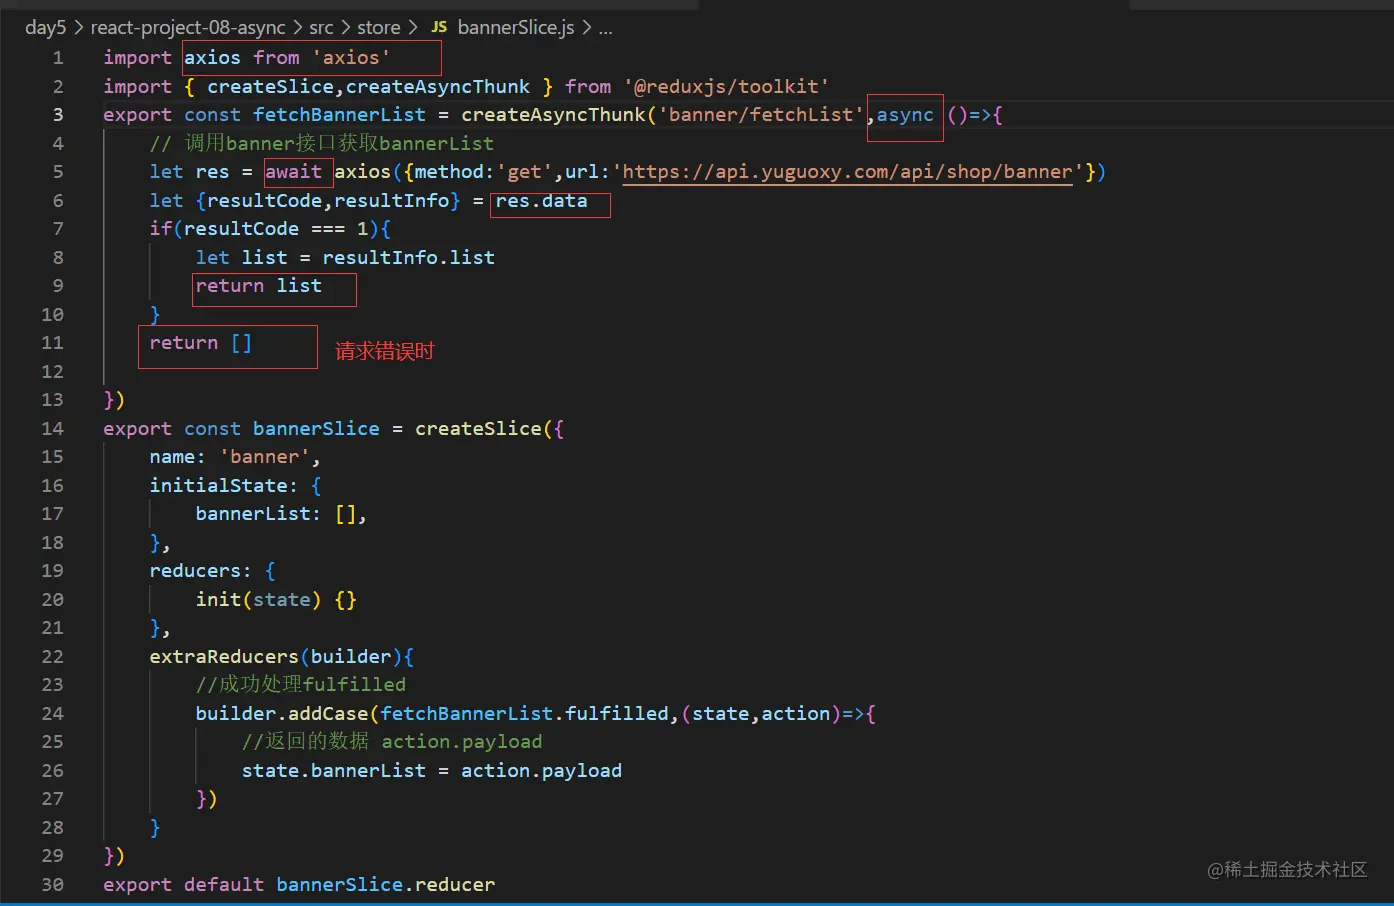1394x906 pixels.
Task: Select line number 22 in the gutter
Action: tap(52, 657)
